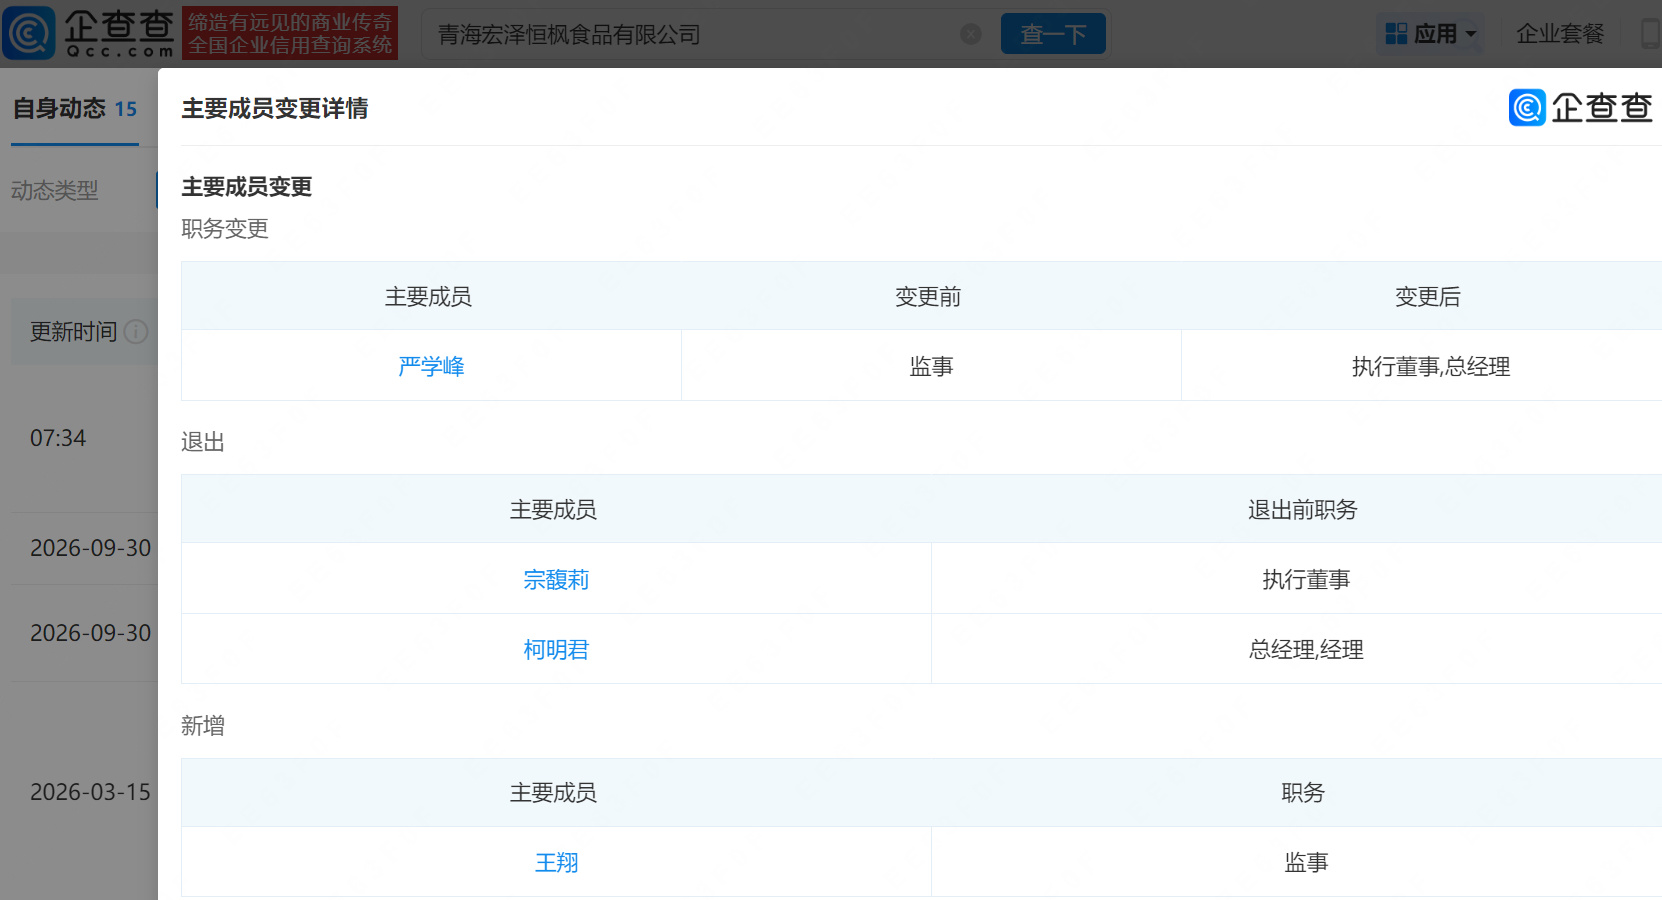Open the 企业套餐 menu item
Screen dimensions: 1662x900
click(1560, 34)
